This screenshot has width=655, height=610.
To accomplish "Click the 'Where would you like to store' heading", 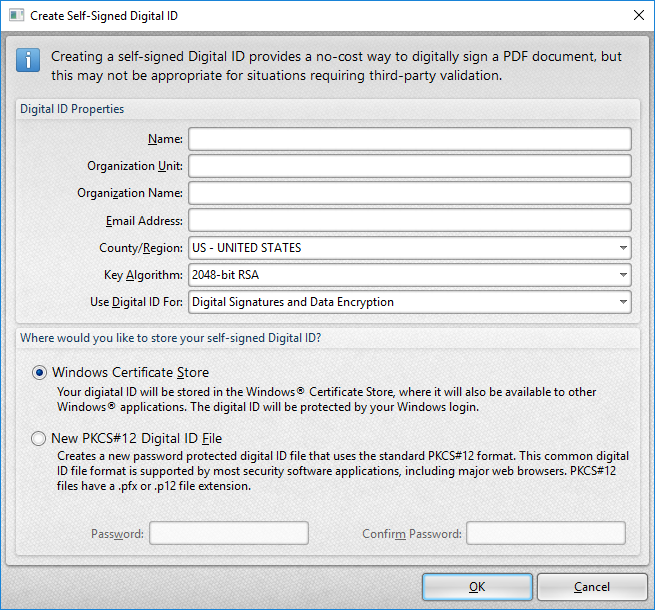I will pos(170,338).
